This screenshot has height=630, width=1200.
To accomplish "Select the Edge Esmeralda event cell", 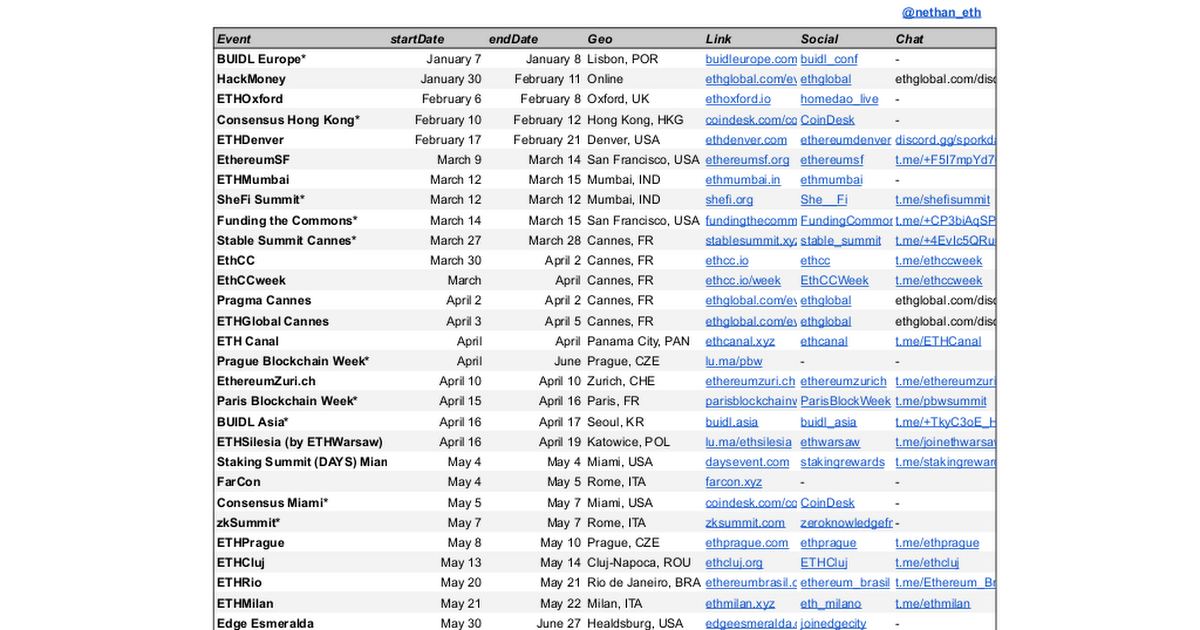I will pyautogui.click(x=300, y=624).
